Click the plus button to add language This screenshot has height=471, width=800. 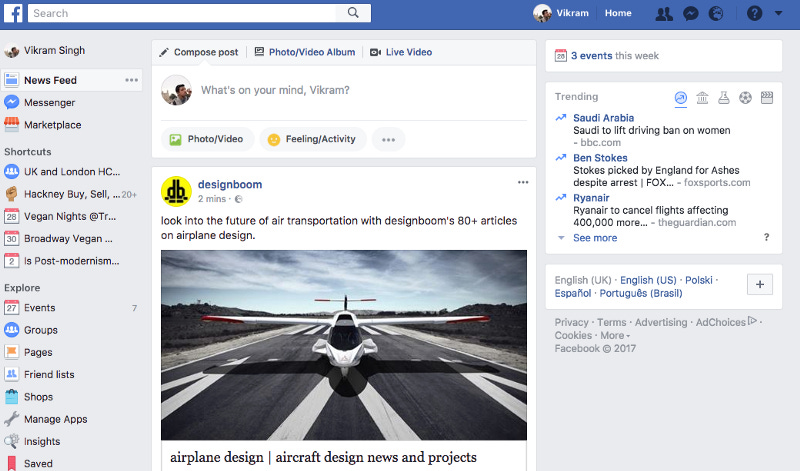760,284
